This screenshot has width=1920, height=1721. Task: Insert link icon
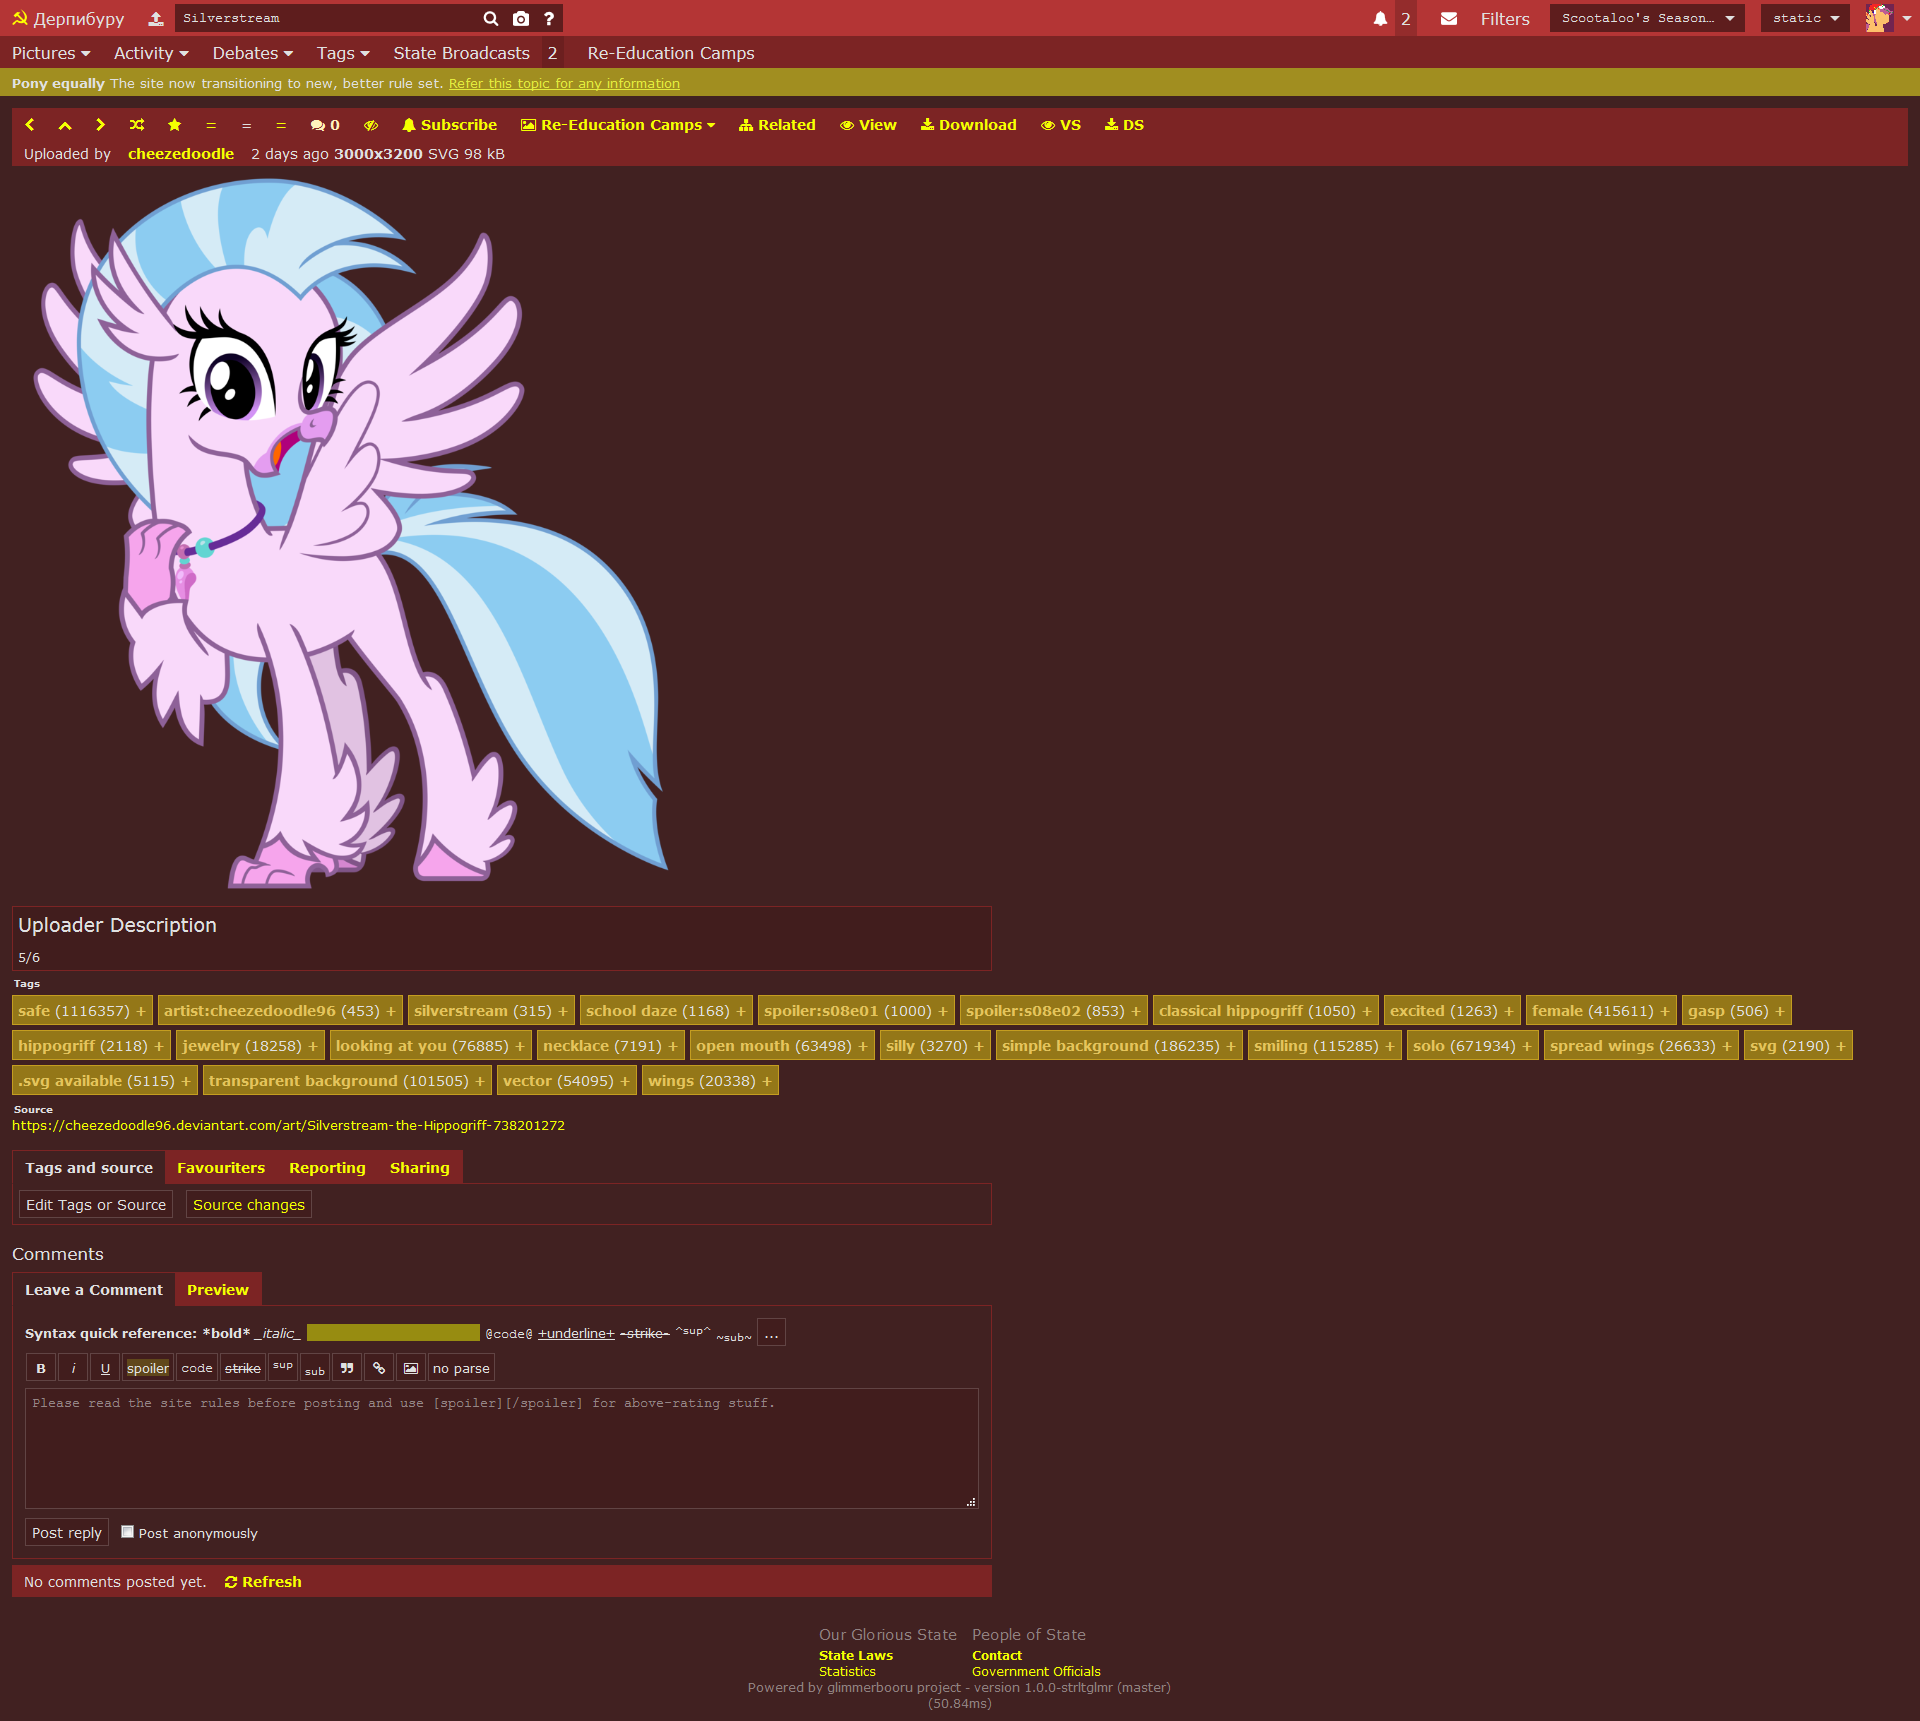379,1368
